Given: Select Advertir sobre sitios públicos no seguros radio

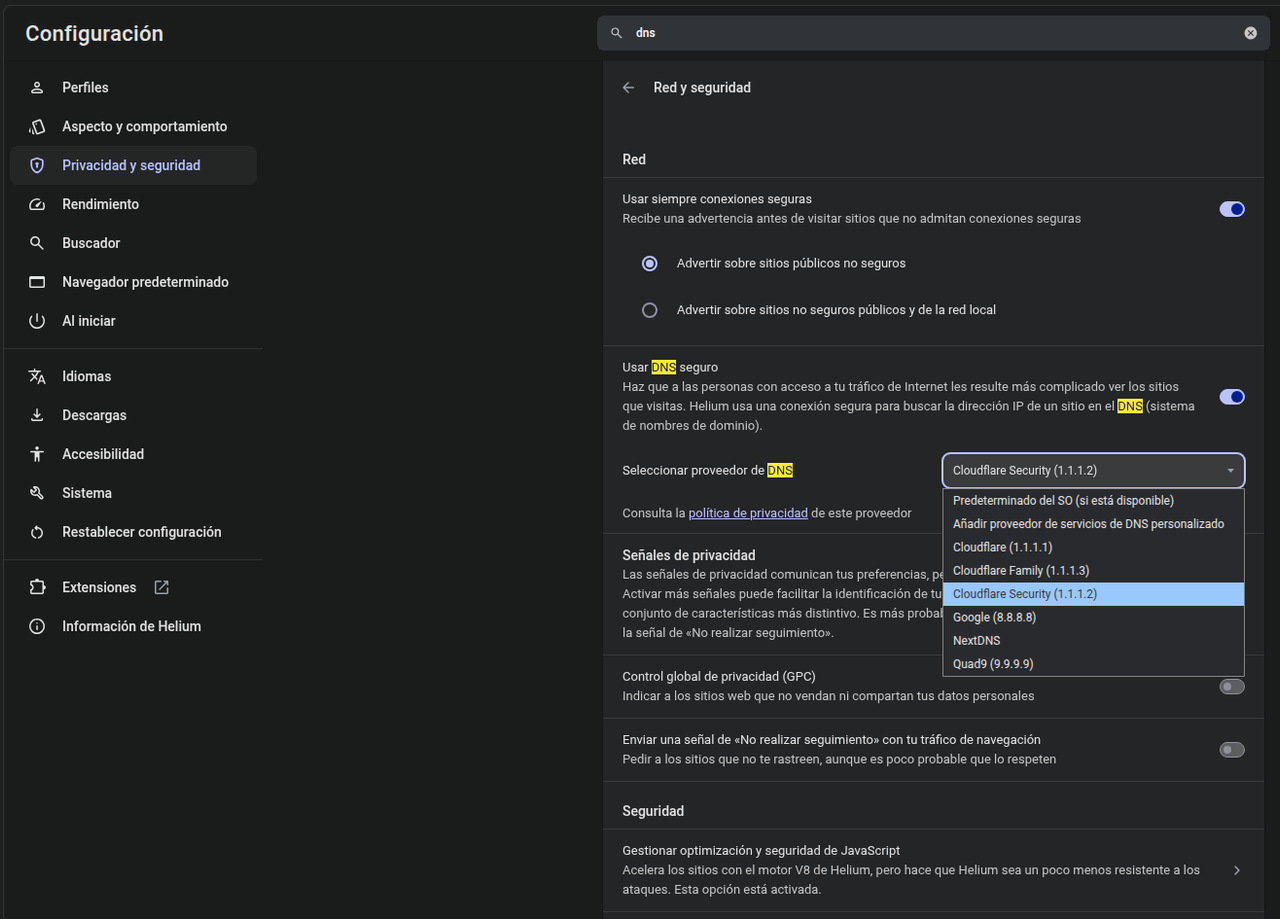Looking at the screenshot, I should pos(650,264).
